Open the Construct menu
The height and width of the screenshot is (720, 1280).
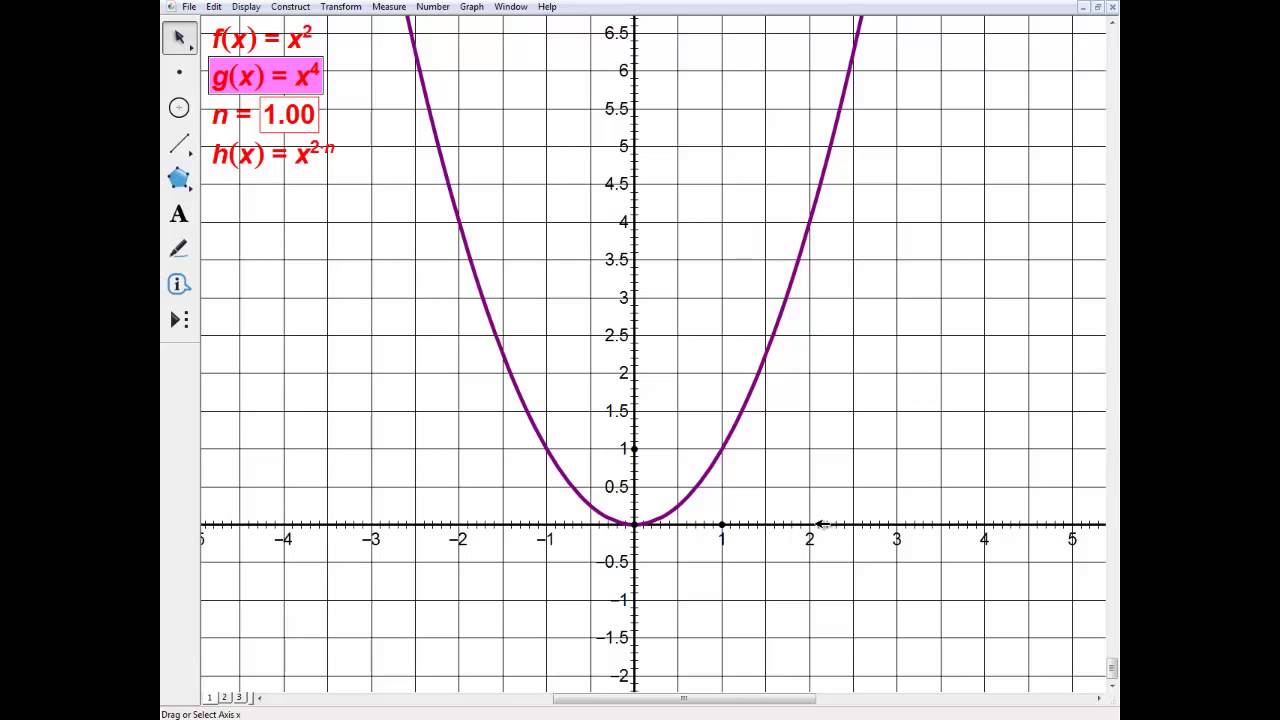[291, 6]
